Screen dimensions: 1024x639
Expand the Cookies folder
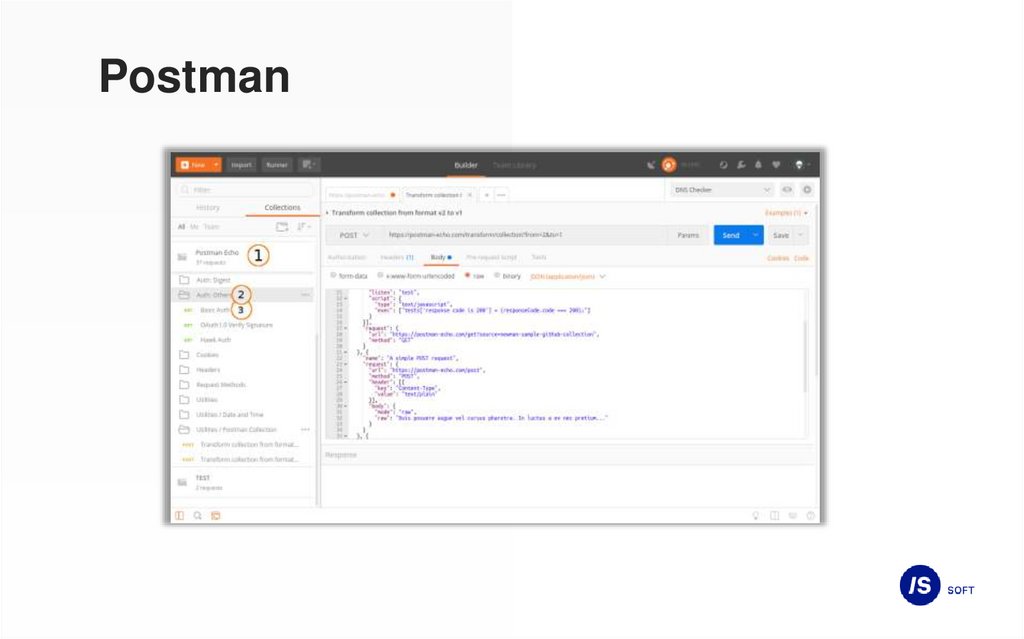pos(242,355)
